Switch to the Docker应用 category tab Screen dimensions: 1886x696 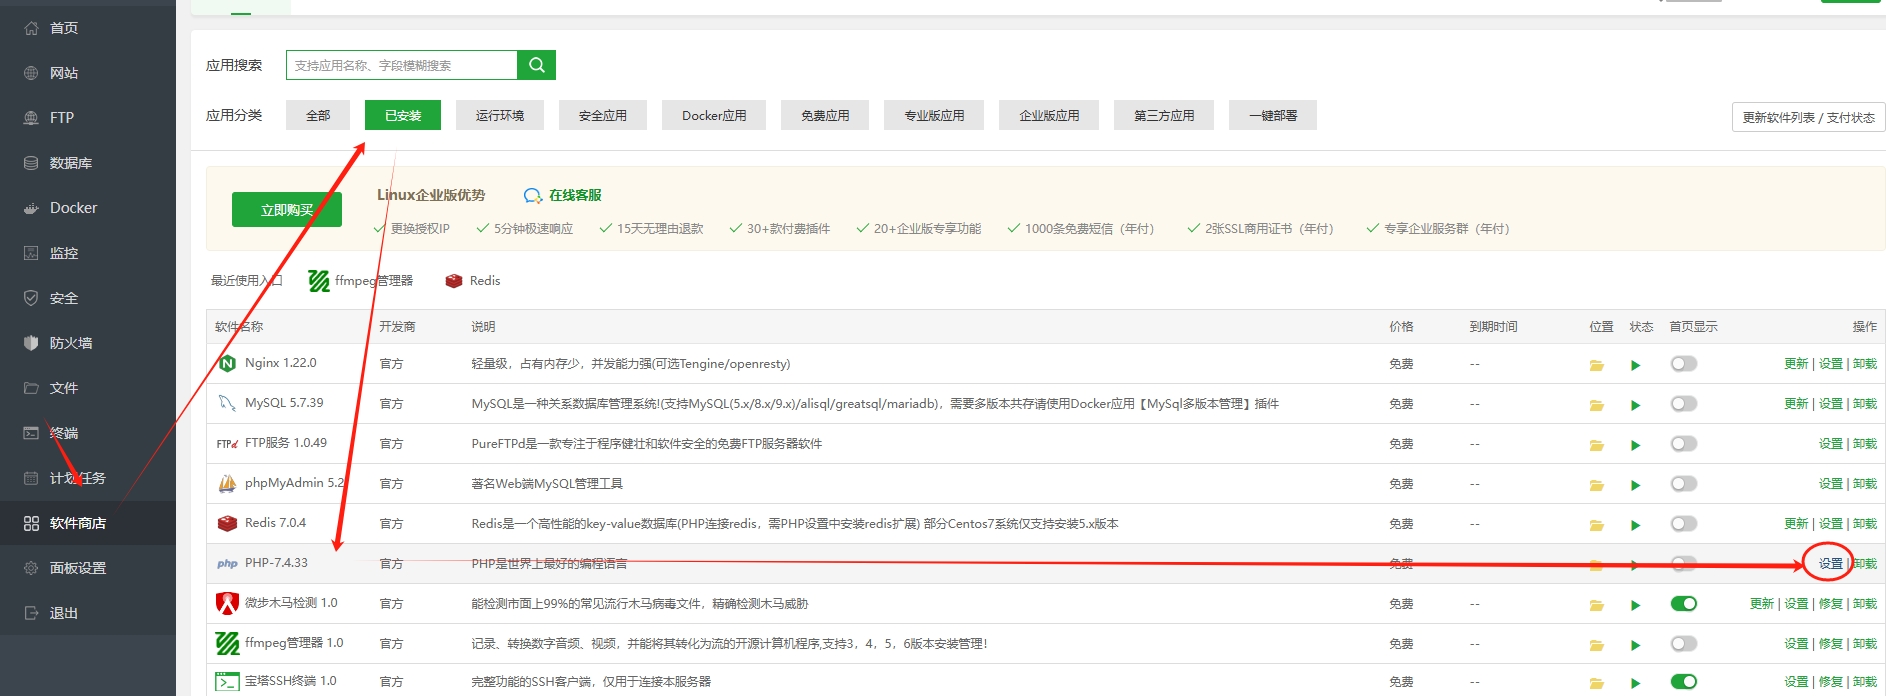pos(714,115)
